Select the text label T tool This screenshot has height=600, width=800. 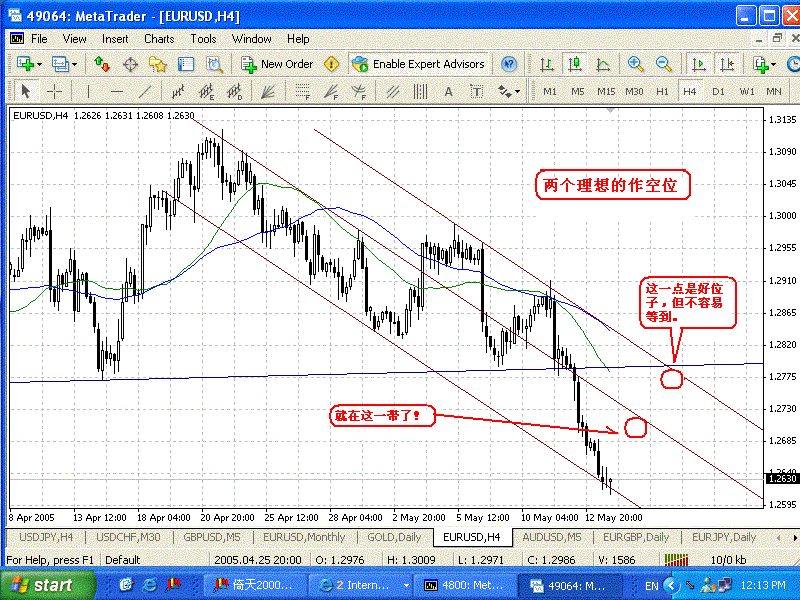pyautogui.click(x=477, y=92)
